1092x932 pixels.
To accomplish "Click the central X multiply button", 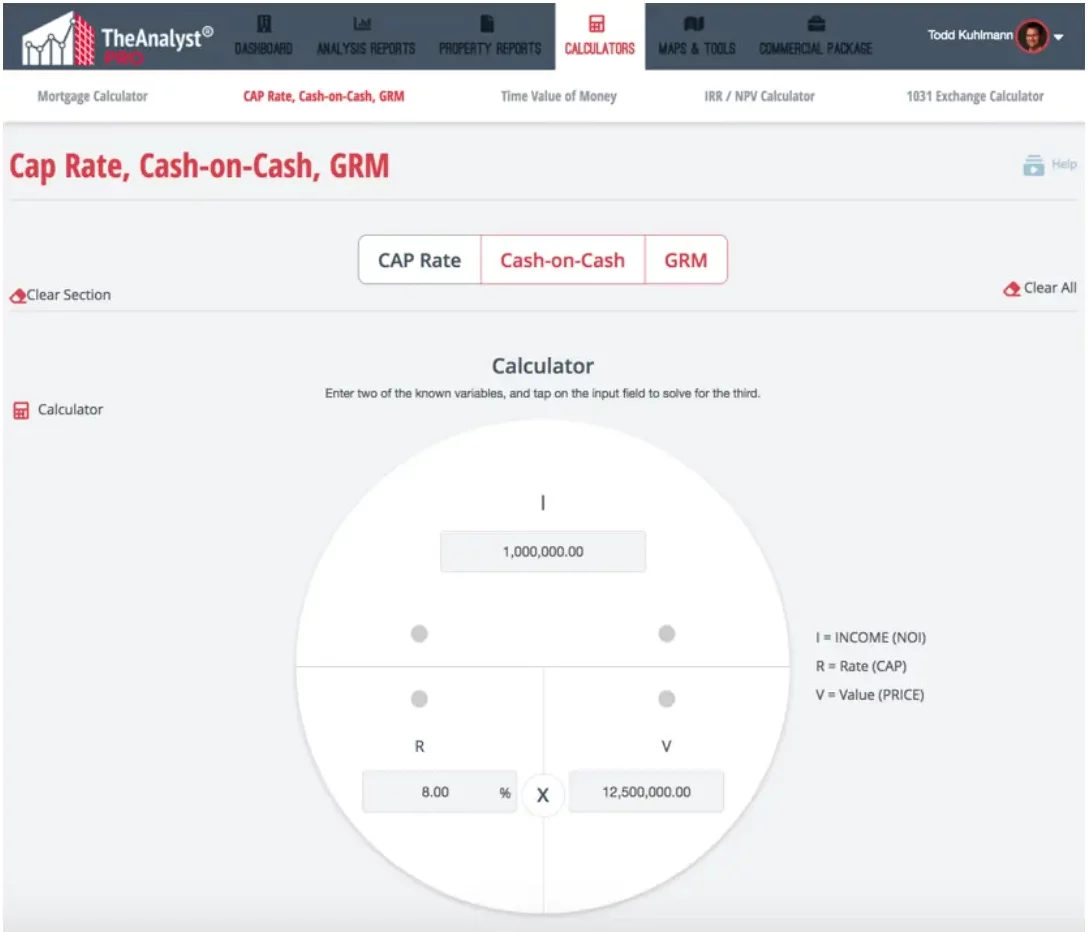I will [543, 795].
